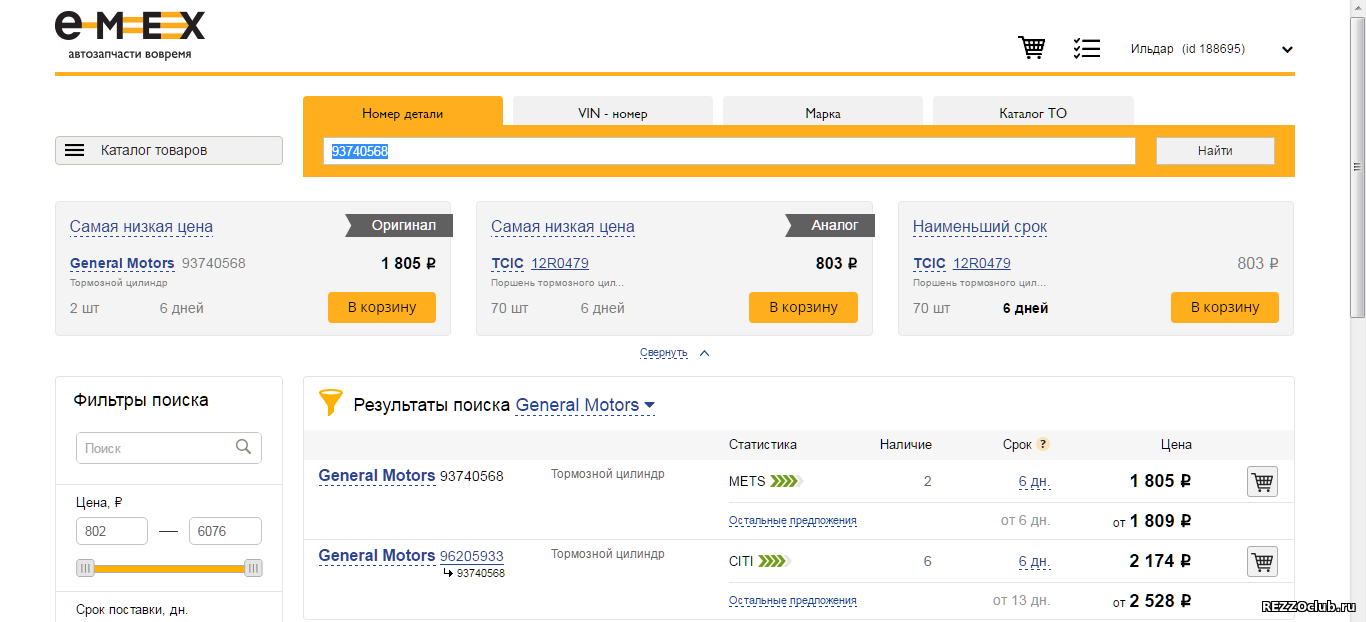This screenshot has height=622, width=1366.
Task: Open Самая низкая цена link in Оригинал card
Action: coord(141,227)
